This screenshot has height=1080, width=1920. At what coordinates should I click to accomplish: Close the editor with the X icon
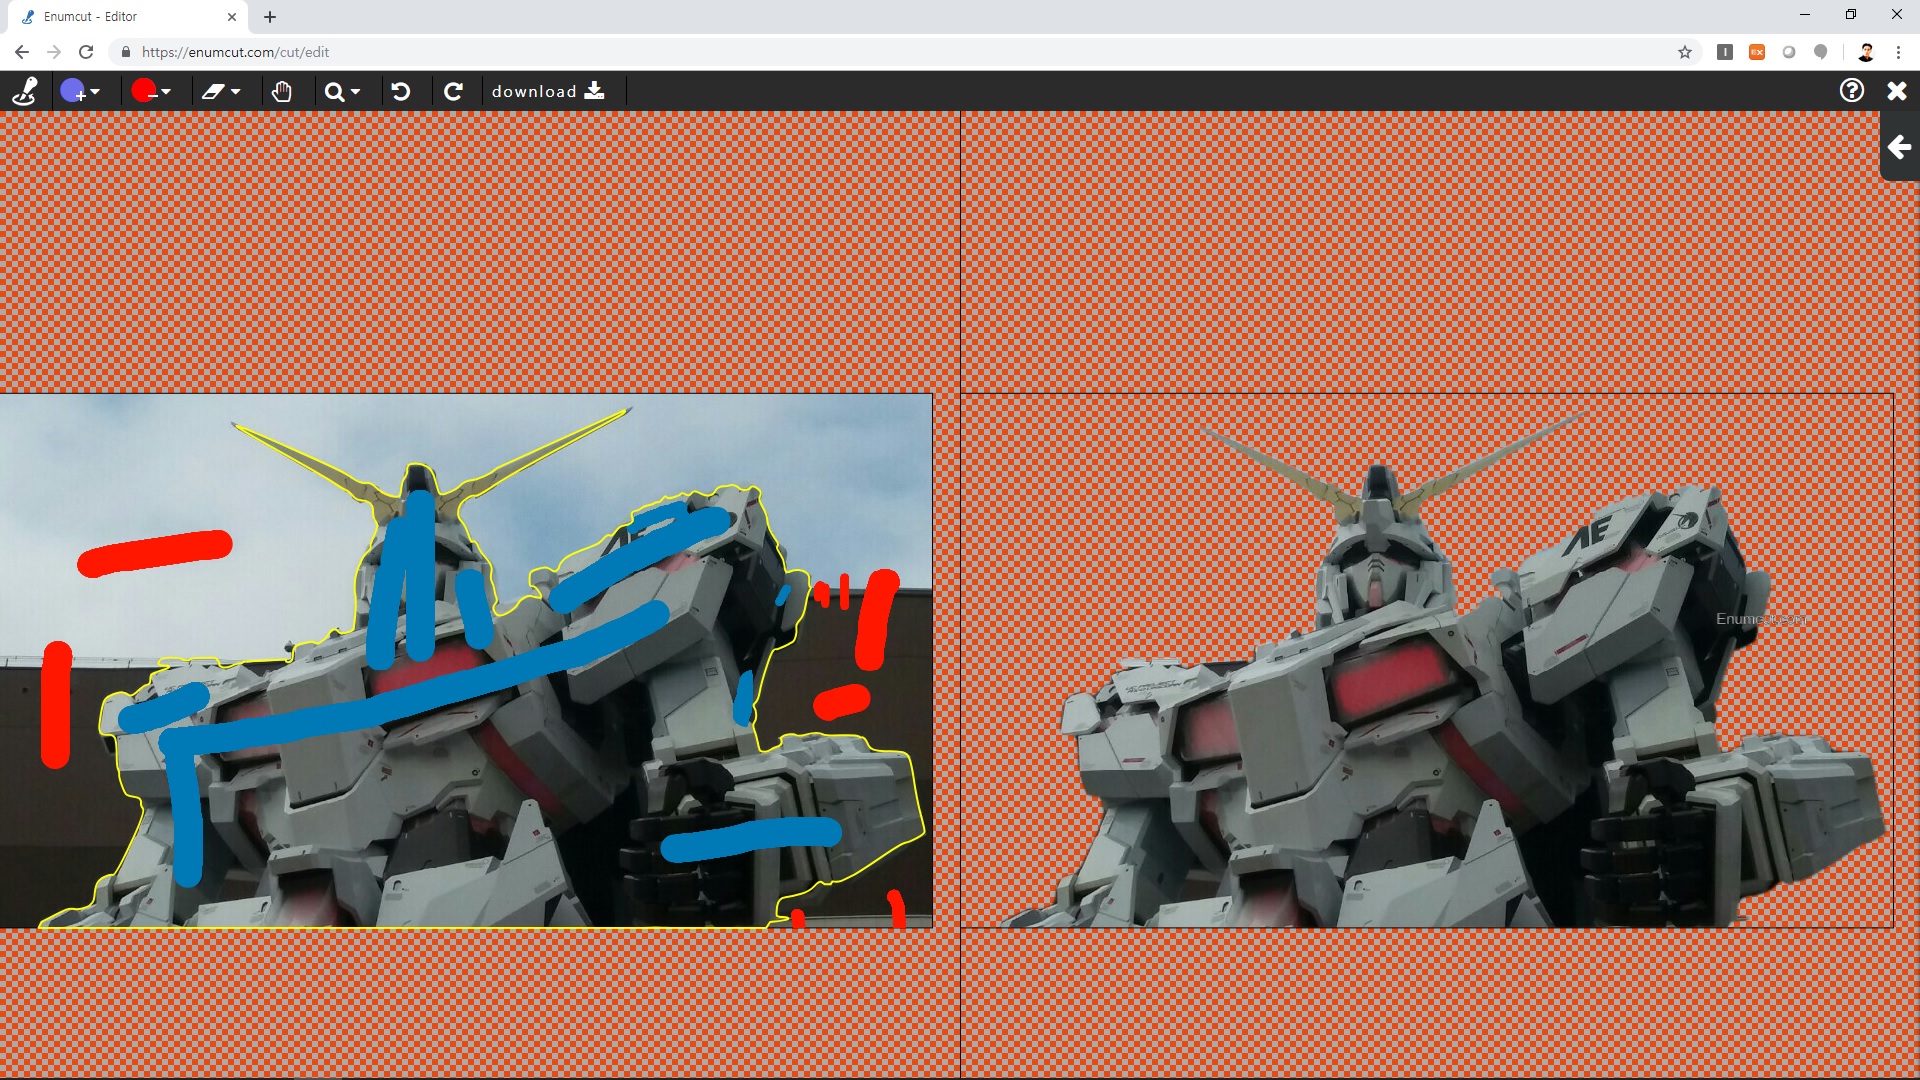1897,91
